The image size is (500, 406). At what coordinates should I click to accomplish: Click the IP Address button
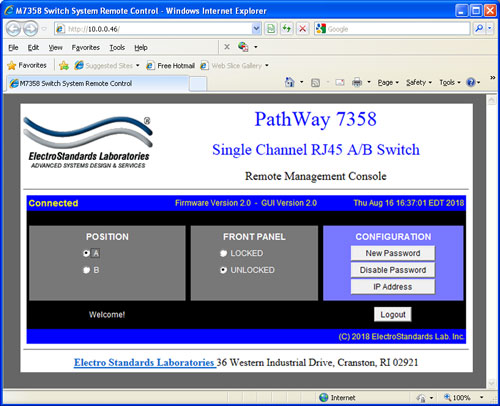[x=393, y=287]
